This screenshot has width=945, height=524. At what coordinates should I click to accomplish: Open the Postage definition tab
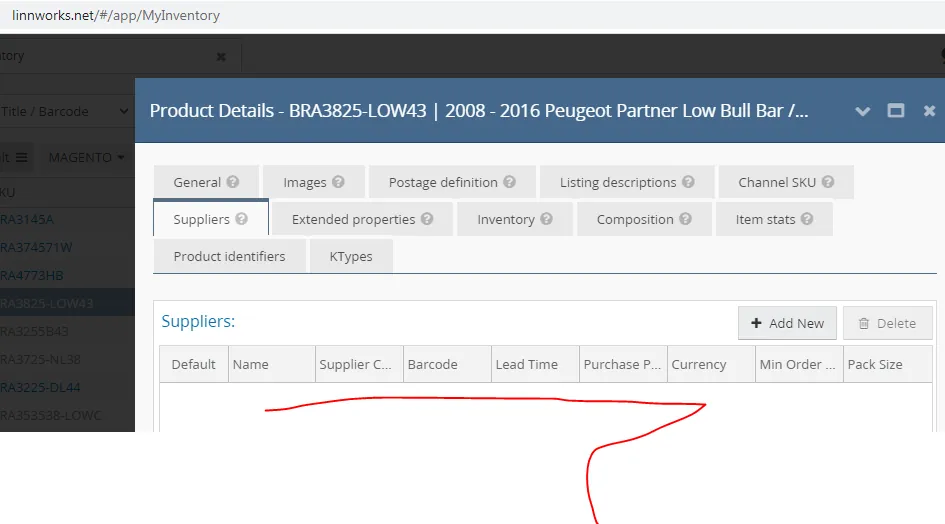pos(452,182)
